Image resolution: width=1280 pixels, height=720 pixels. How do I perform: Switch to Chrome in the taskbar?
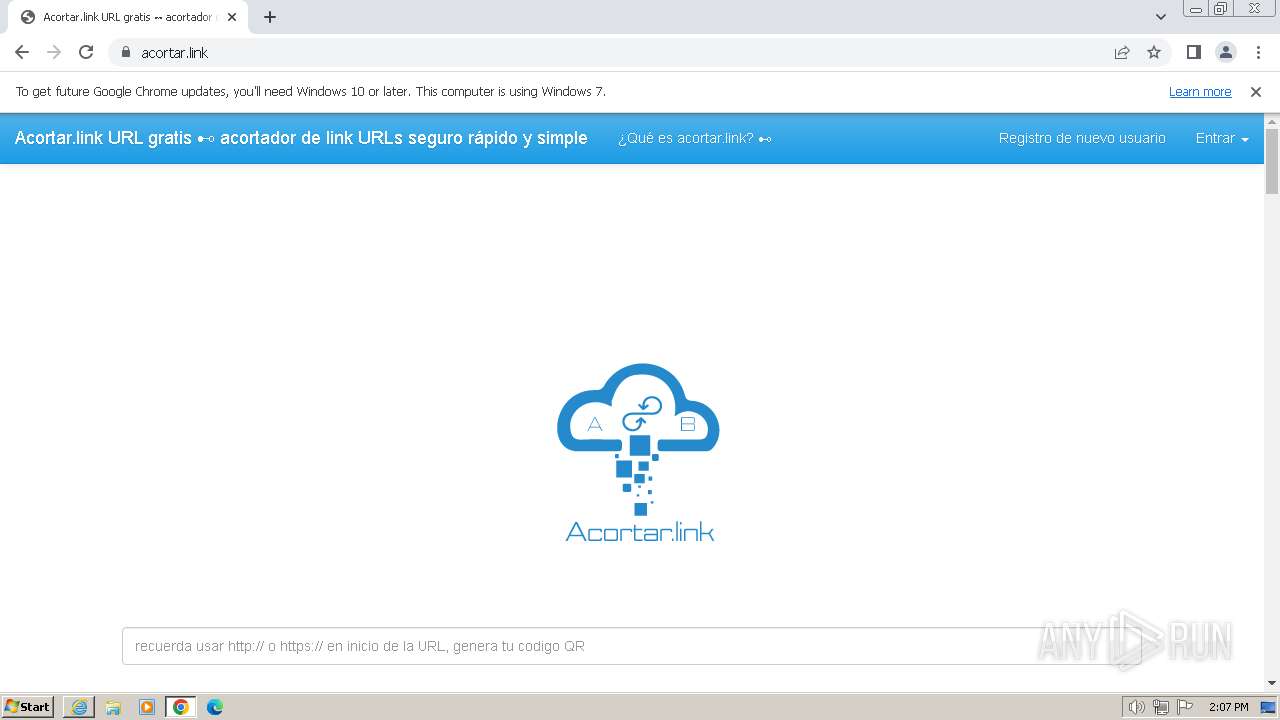click(181, 707)
